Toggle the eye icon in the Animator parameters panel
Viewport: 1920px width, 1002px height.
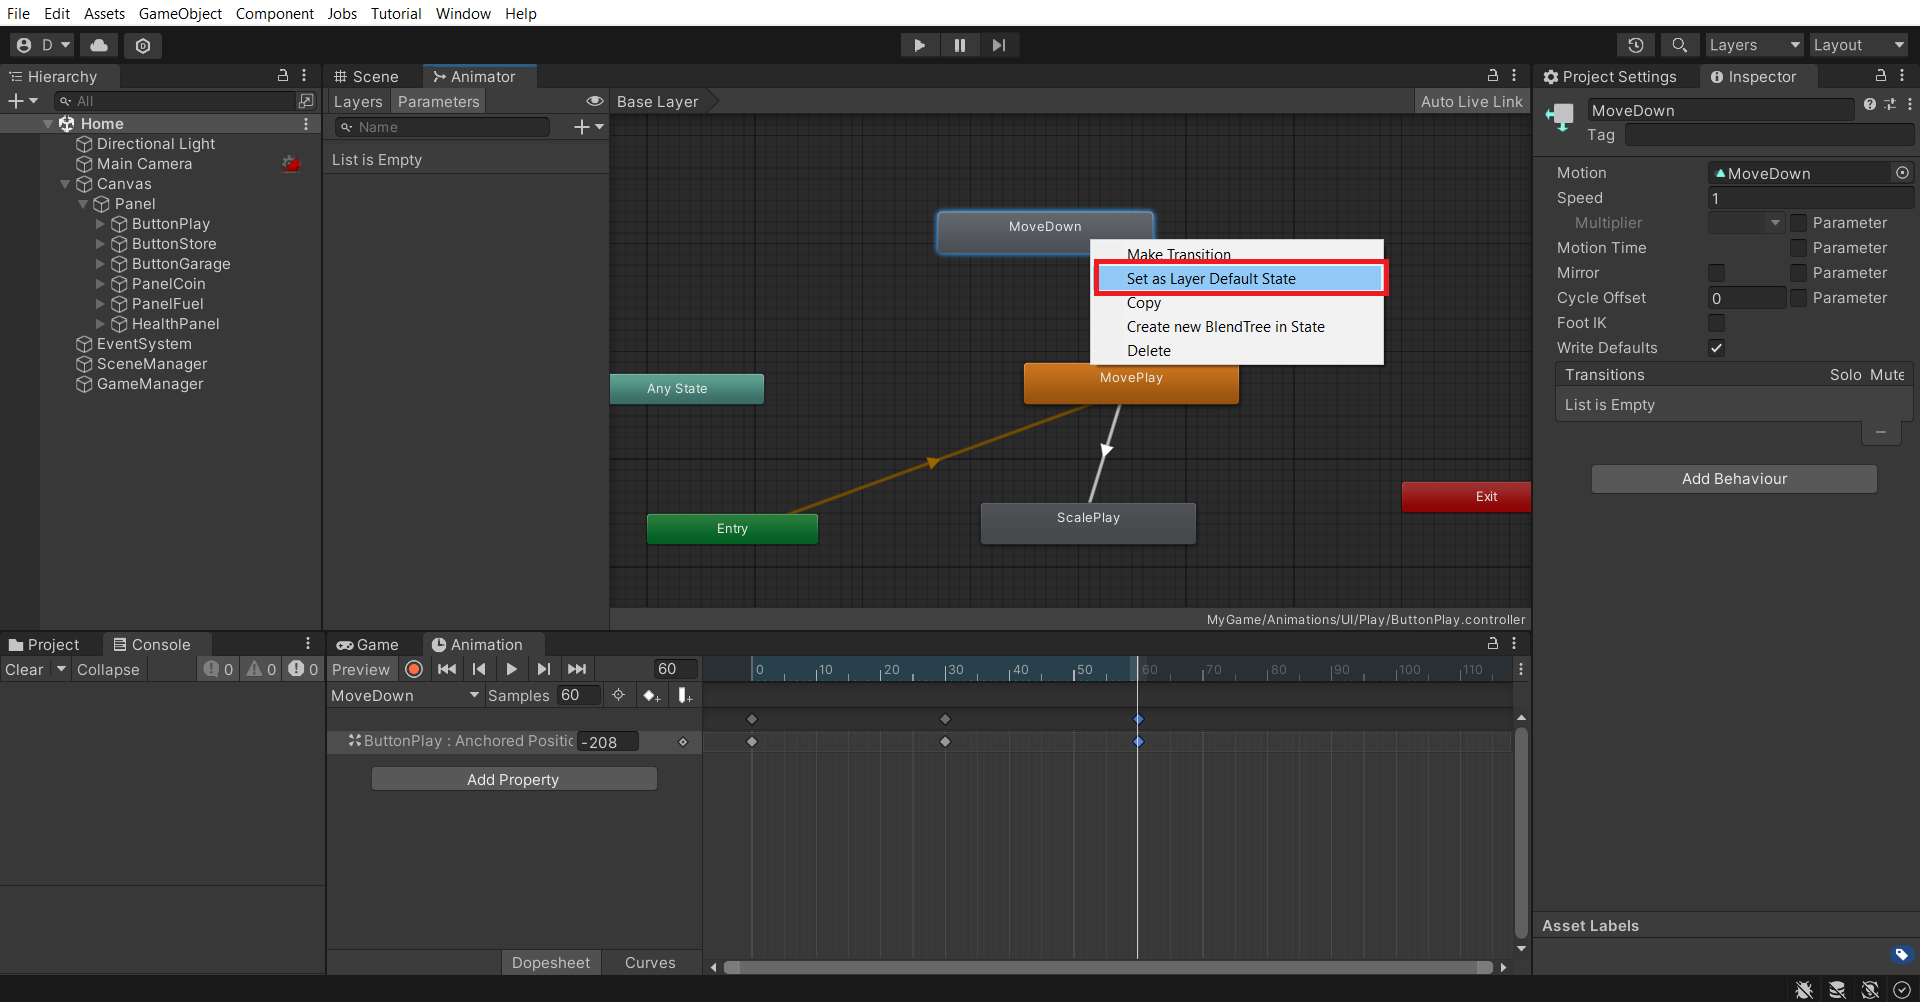tap(595, 101)
